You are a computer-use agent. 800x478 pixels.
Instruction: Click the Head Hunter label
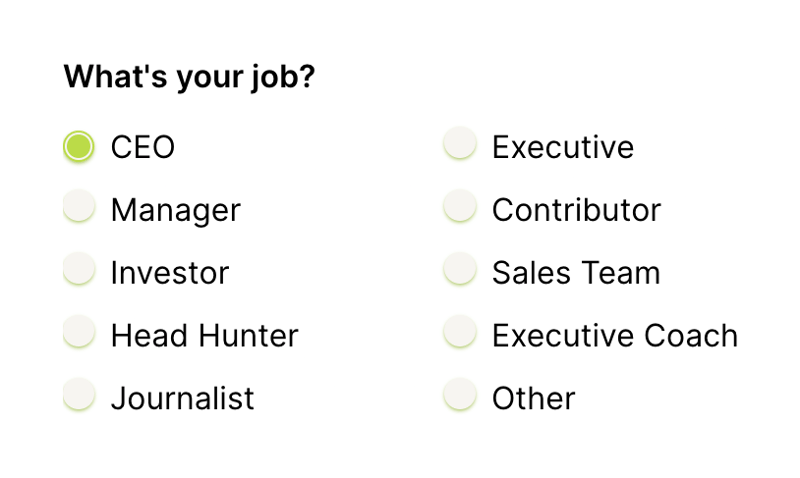coord(204,336)
